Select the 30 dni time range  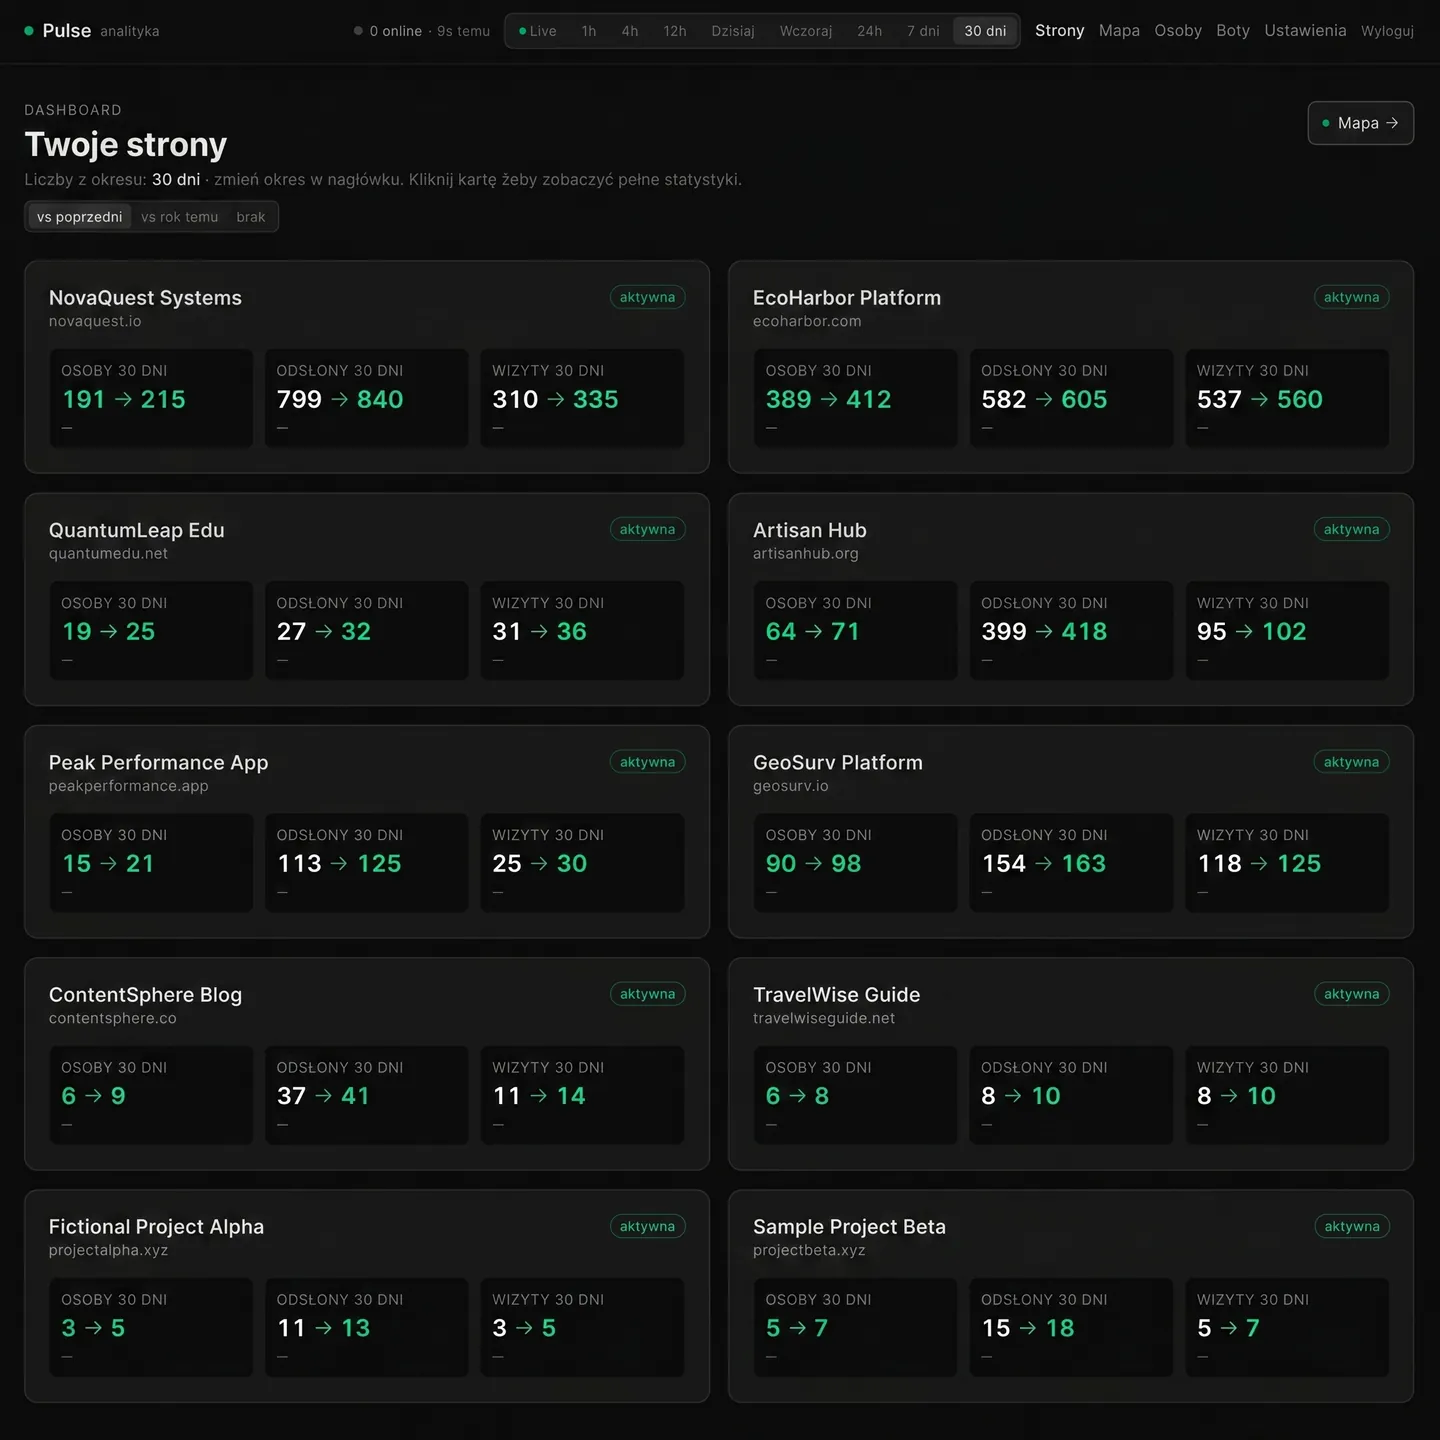click(x=985, y=31)
